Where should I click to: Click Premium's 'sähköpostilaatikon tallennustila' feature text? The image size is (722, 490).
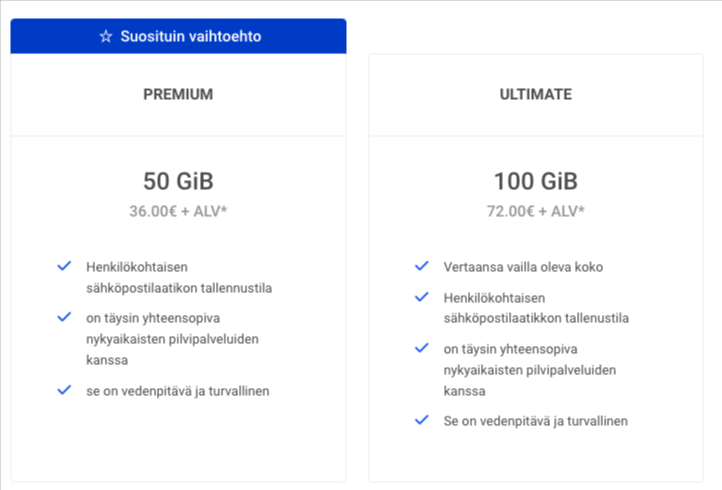coord(179,288)
